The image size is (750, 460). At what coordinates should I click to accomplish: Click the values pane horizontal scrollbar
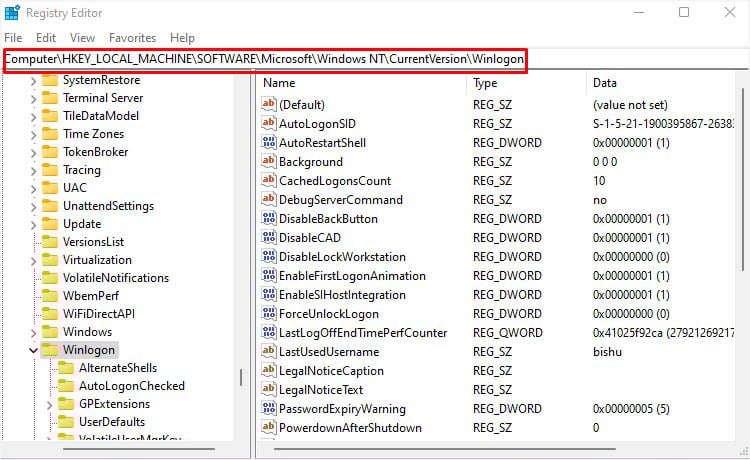point(444,449)
